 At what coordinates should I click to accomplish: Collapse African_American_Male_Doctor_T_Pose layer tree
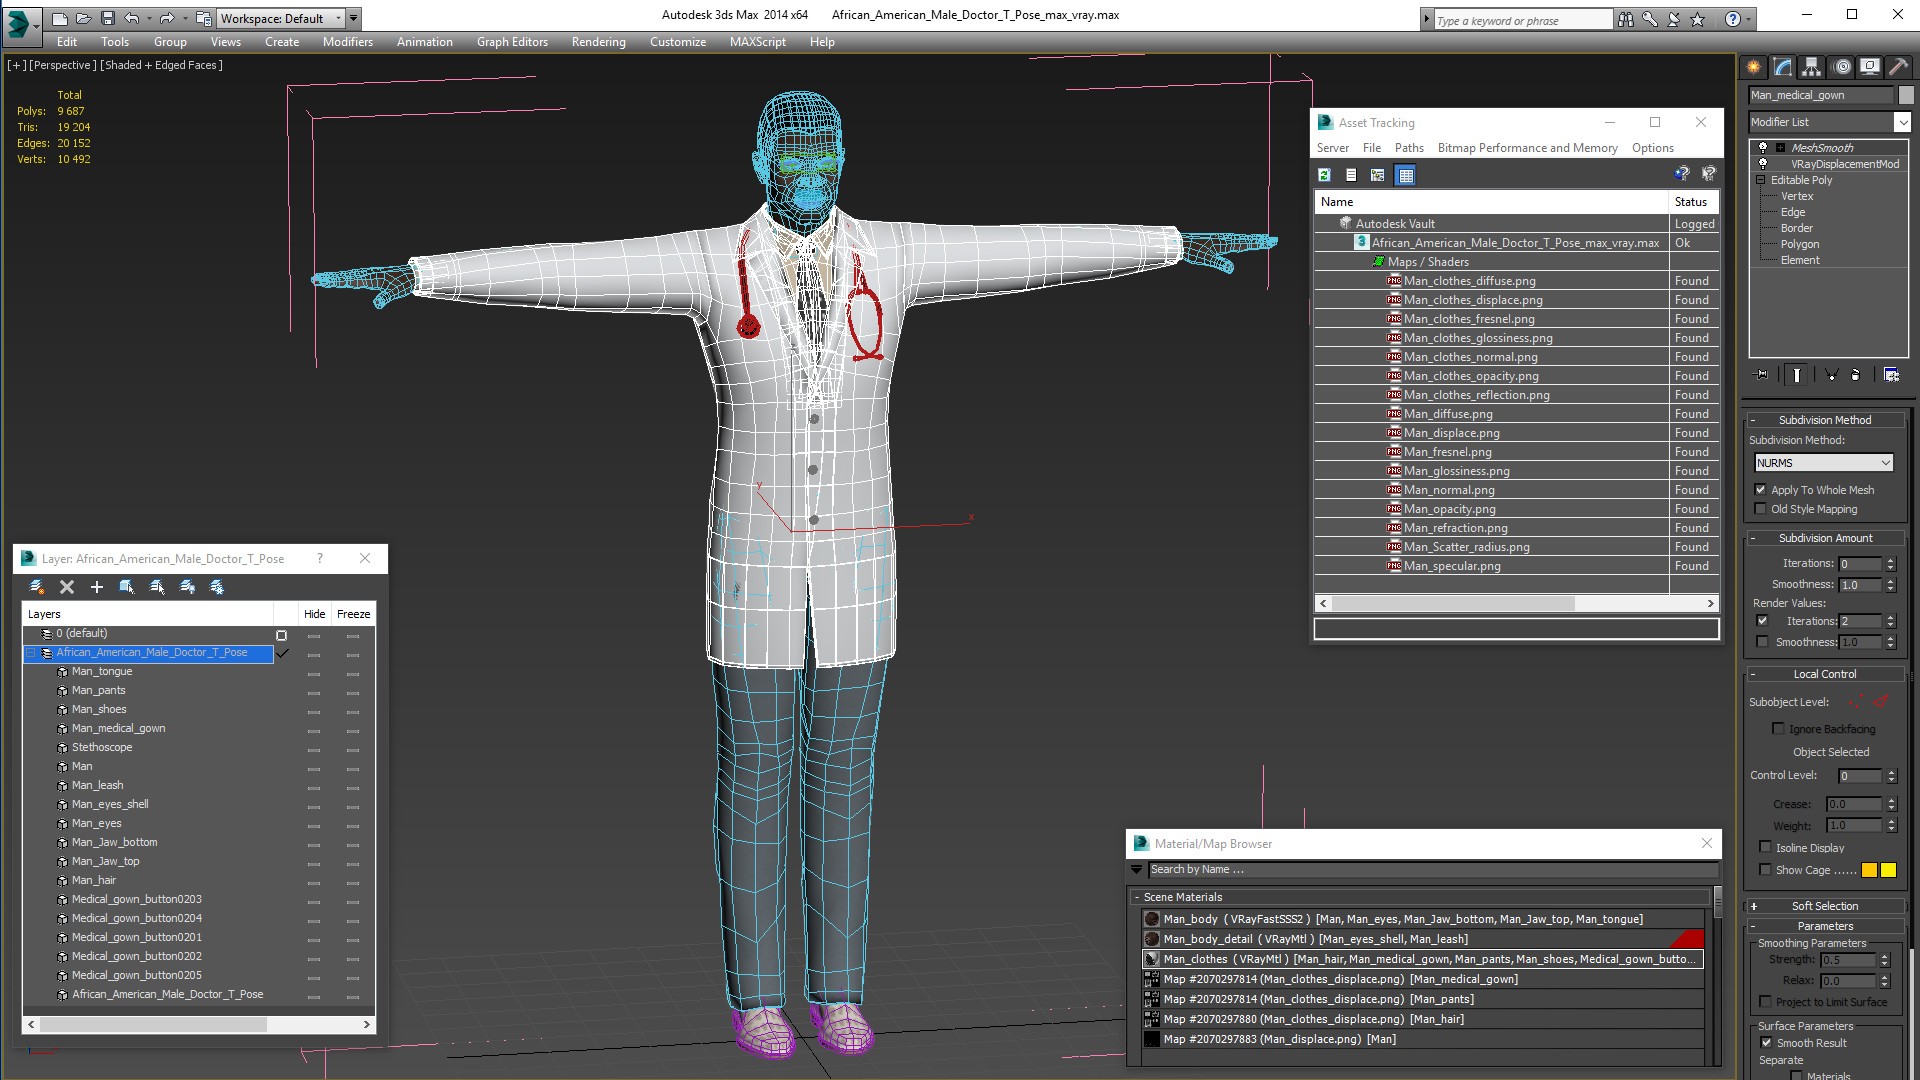click(30, 652)
